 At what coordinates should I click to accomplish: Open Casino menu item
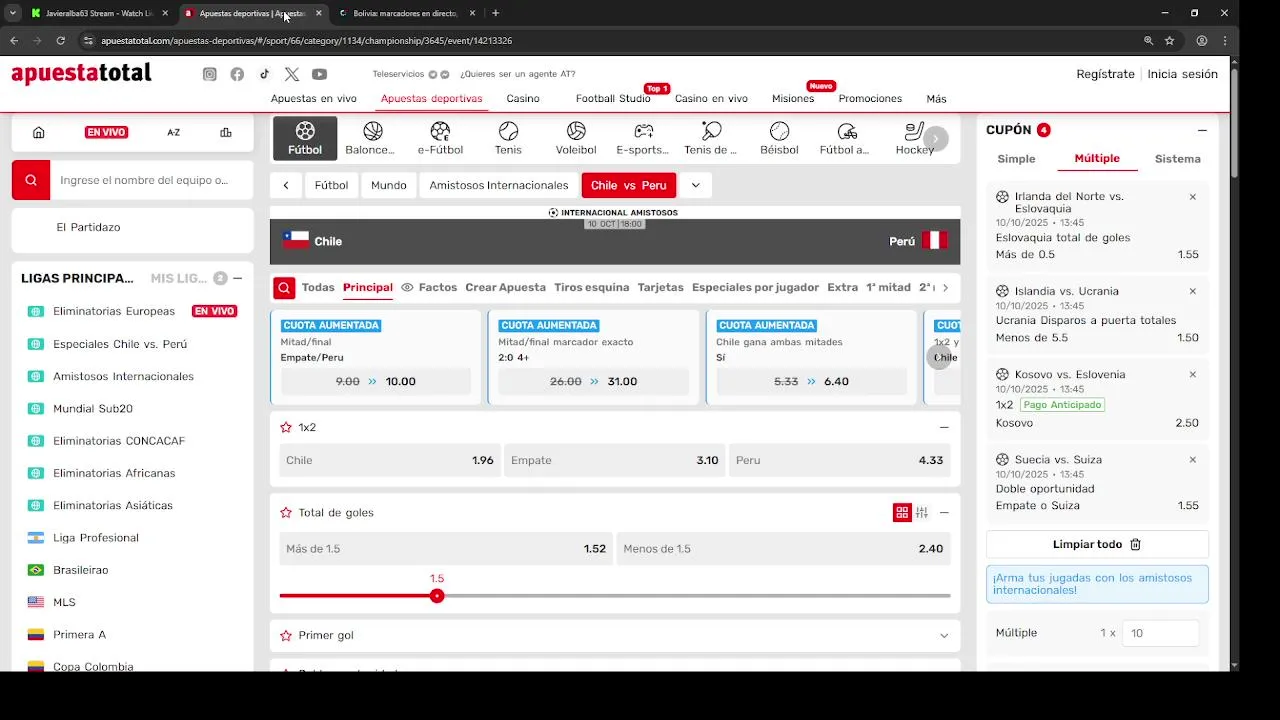[x=523, y=99]
